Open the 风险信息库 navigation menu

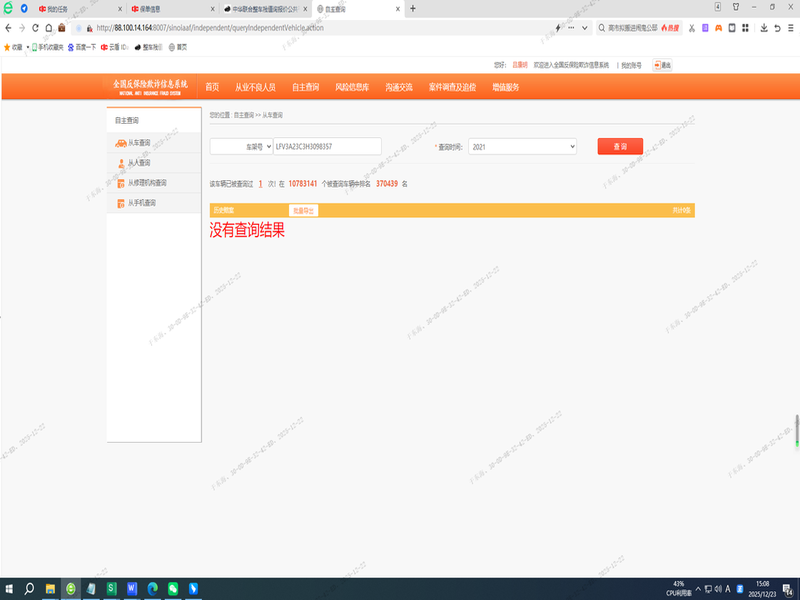click(x=354, y=87)
